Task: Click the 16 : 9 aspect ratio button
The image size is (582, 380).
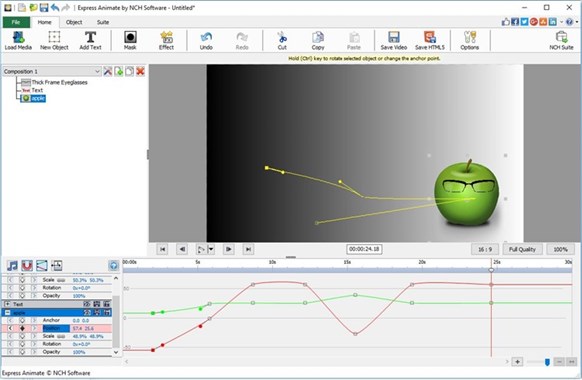Action: point(485,249)
